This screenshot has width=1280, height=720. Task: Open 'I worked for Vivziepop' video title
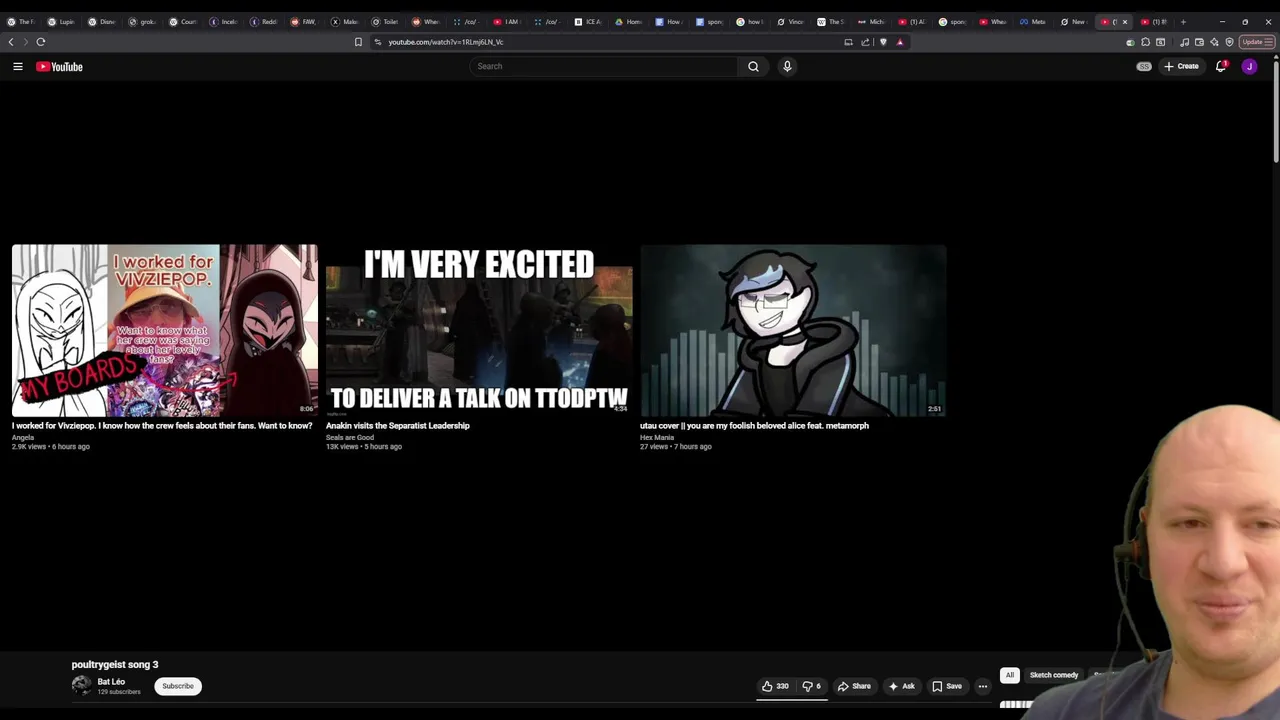162,426
